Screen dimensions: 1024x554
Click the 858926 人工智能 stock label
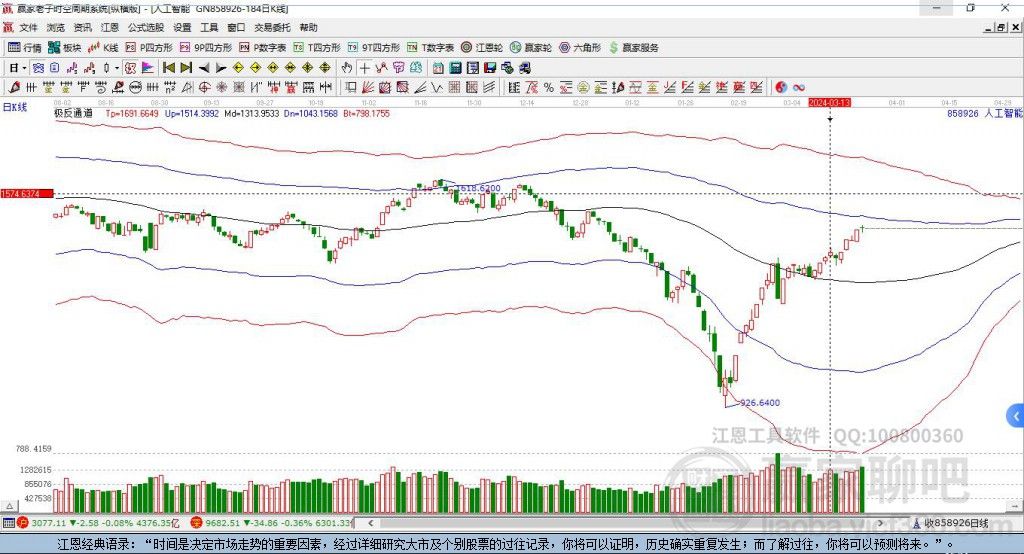tap(985, 114)
